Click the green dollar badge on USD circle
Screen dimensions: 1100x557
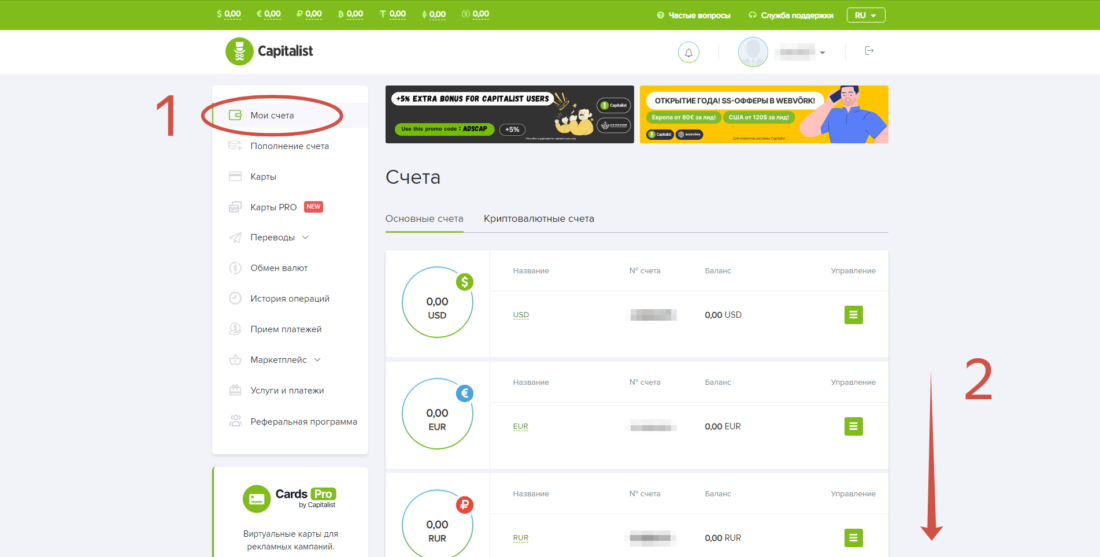click(x=464, y=282)
